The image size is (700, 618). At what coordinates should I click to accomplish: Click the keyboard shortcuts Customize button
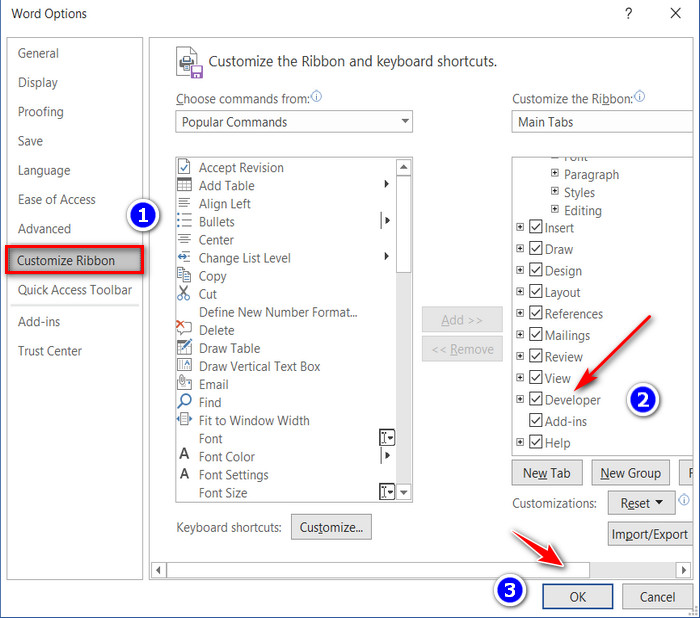click(x=331, y=527)
